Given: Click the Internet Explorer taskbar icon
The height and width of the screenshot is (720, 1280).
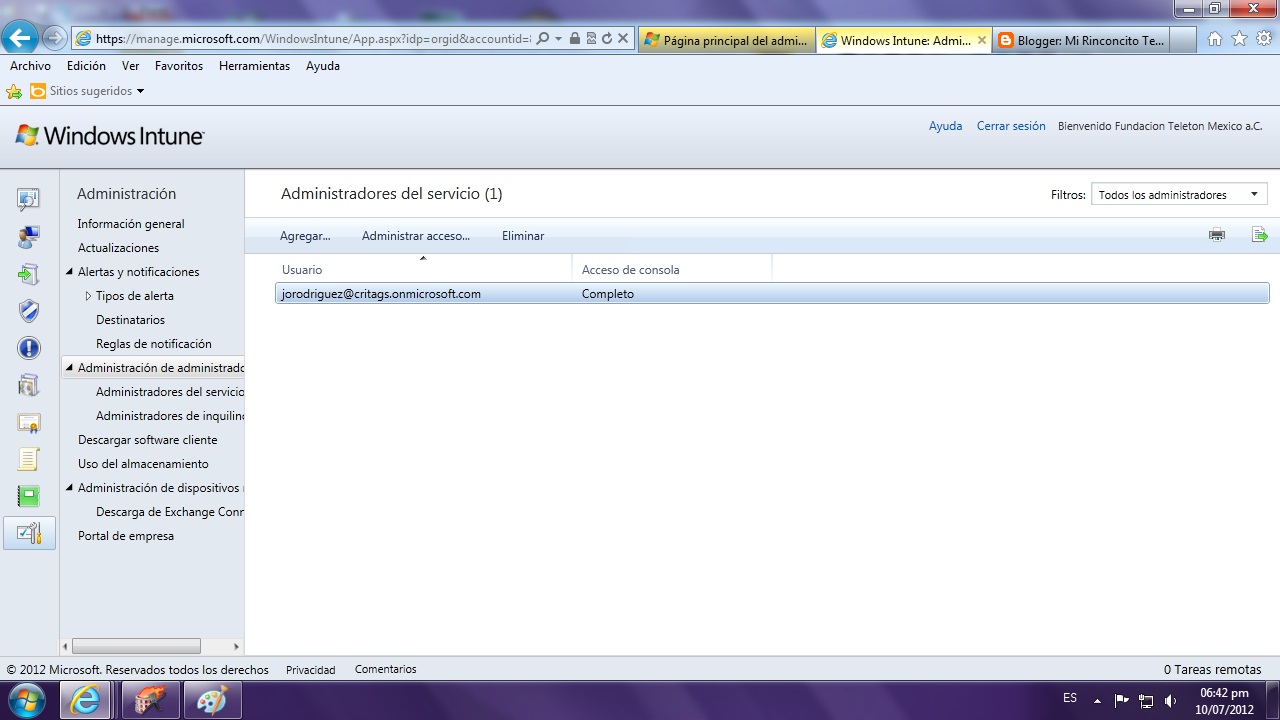Looking at the screenshot, I should [x=86, y=701].
